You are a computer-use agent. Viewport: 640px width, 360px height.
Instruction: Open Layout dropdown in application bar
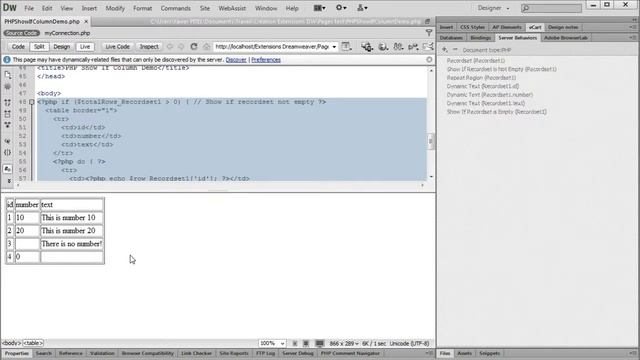320,8
